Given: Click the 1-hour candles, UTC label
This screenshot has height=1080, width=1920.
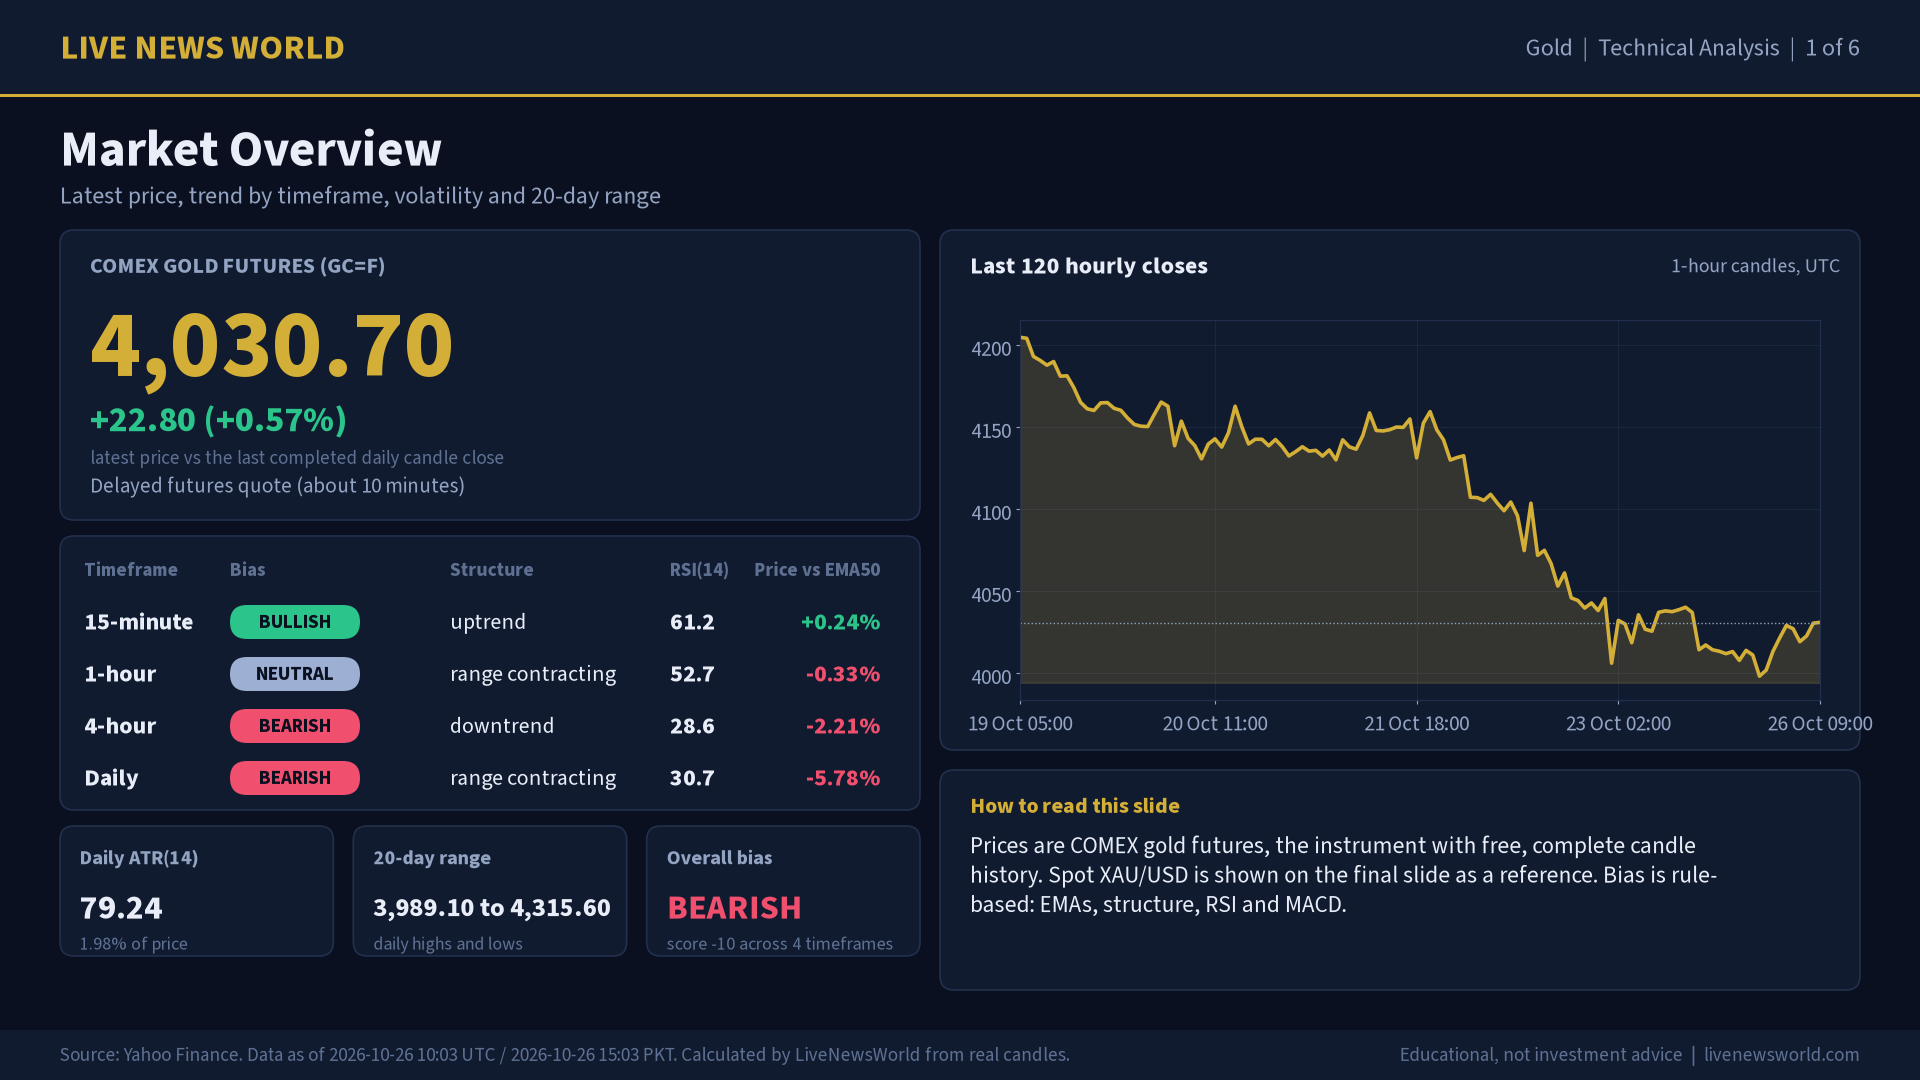Looking at the screenshot, I should (x=1755, y=266).
